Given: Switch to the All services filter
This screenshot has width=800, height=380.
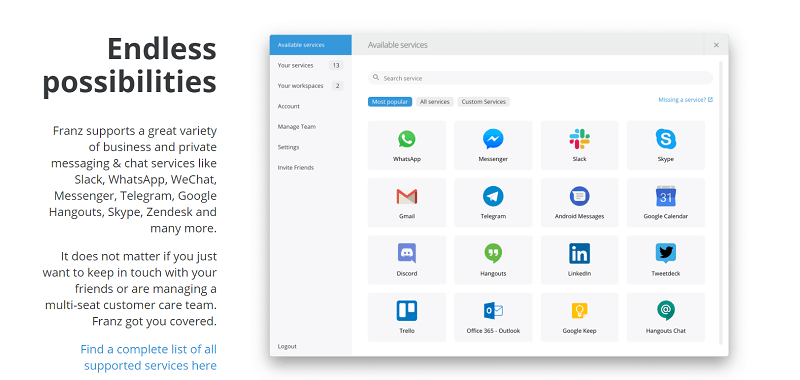Looking at the screenshot, I should [x=435, y=102].
